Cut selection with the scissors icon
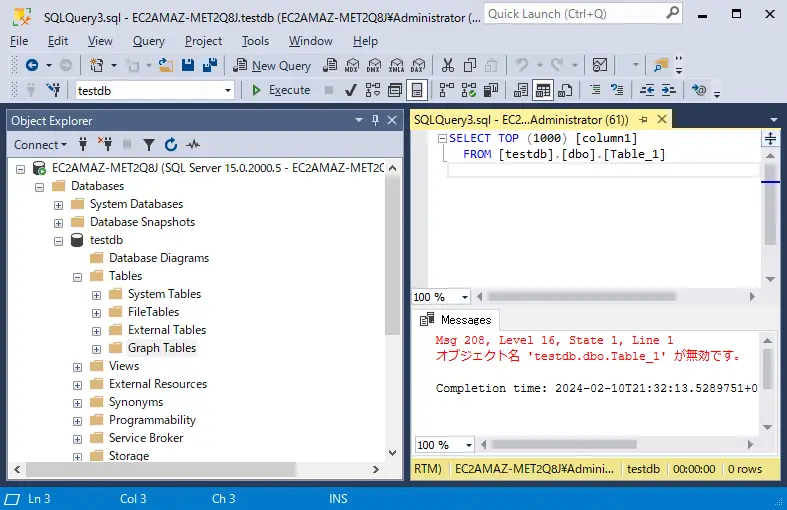787x510 pixels. point(448,65)
